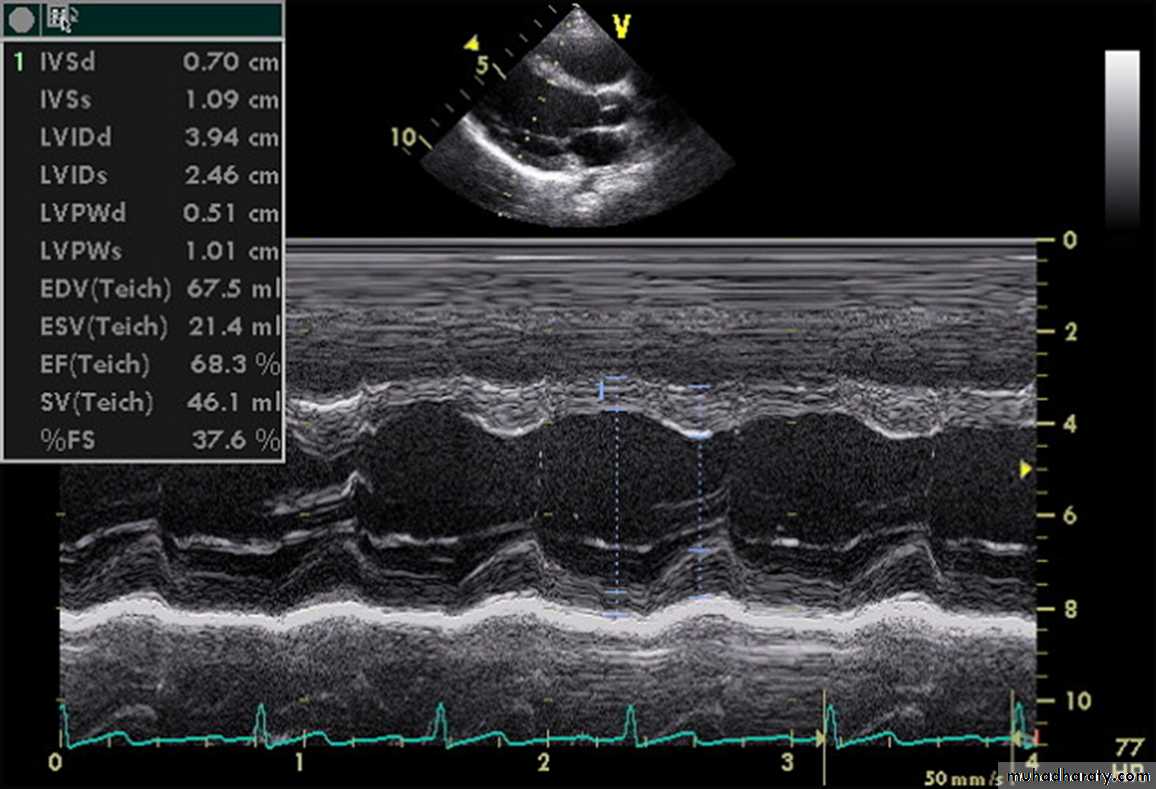Click the yellow V probe orientation marker

pyautogui.click(x=622, y=25)
